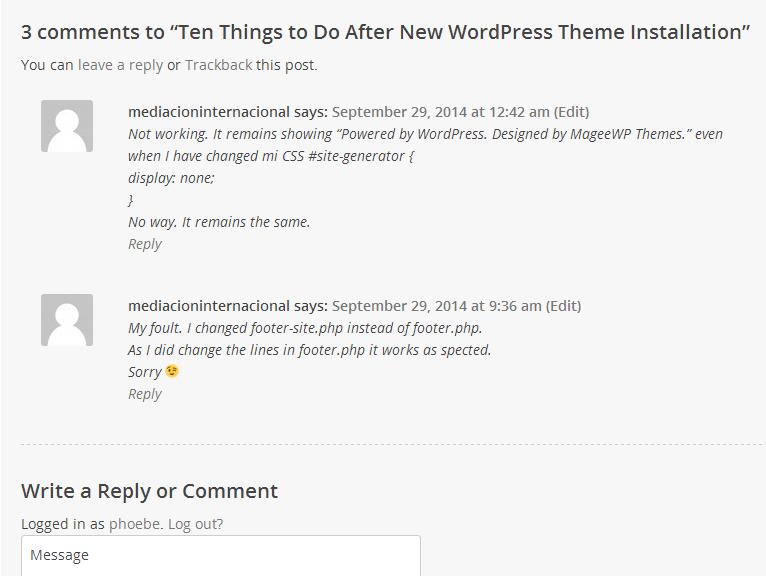Open the Trackback link
This screenshot has width=766, height=576.
[x=218, y=65]
